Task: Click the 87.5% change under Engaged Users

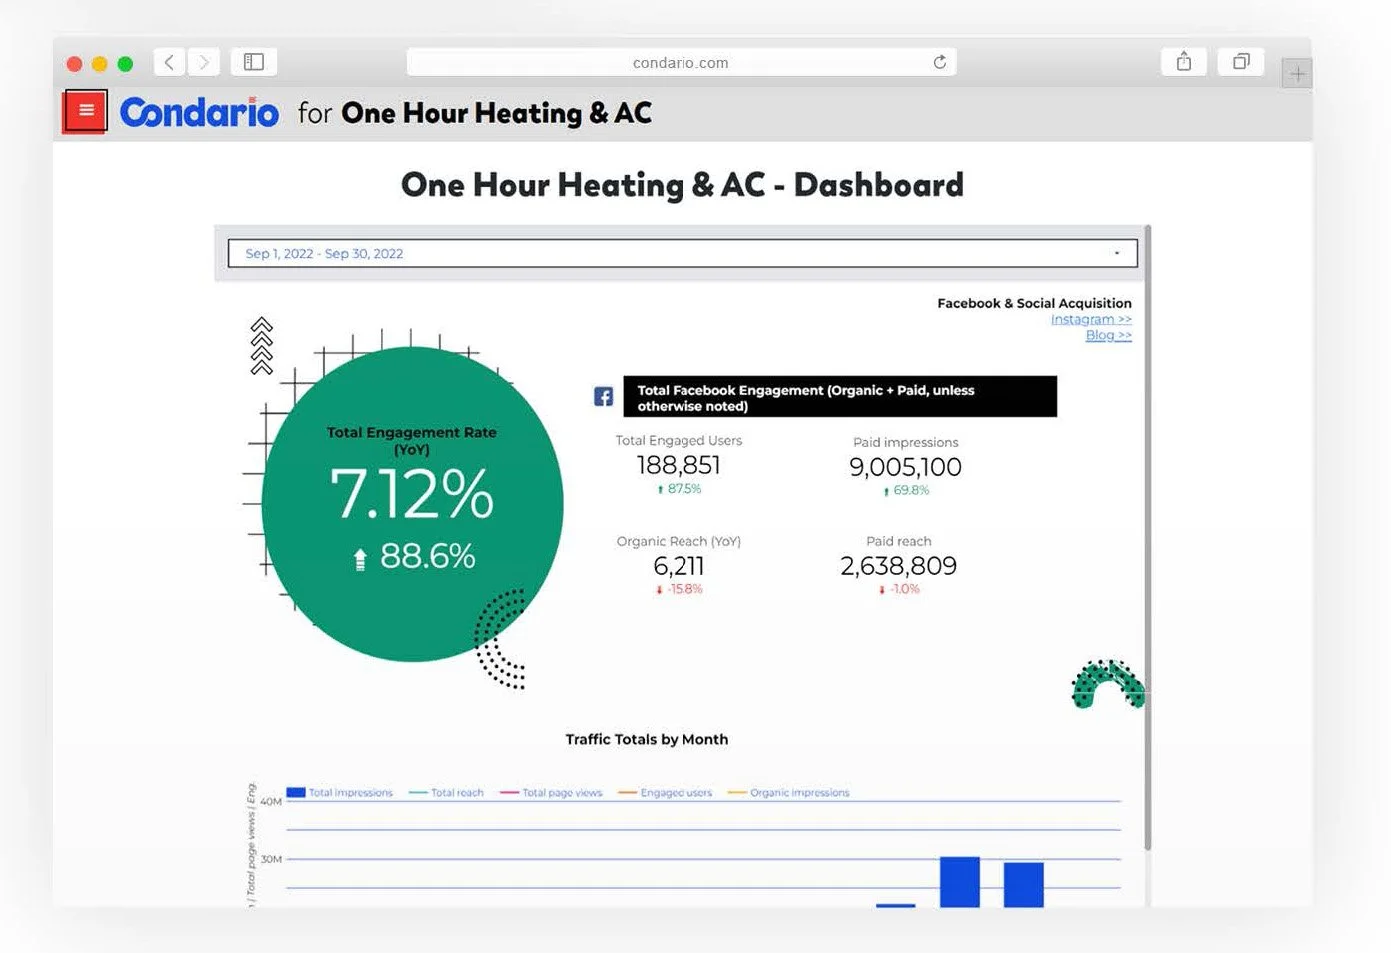Action: tap(679, 489)
